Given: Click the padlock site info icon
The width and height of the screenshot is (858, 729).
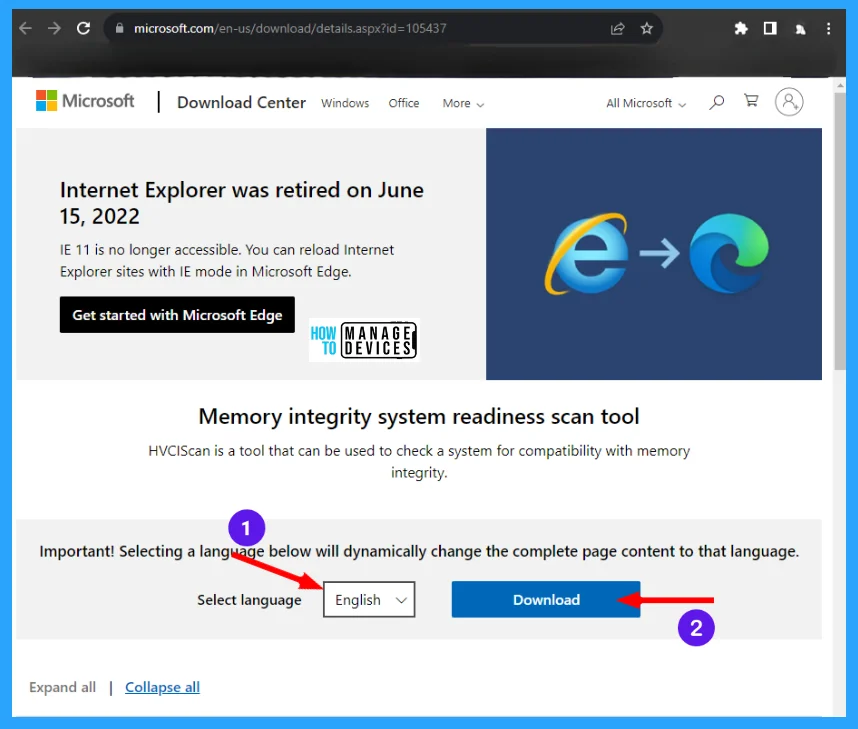Looking at the screenshot, I should point(119,28).
